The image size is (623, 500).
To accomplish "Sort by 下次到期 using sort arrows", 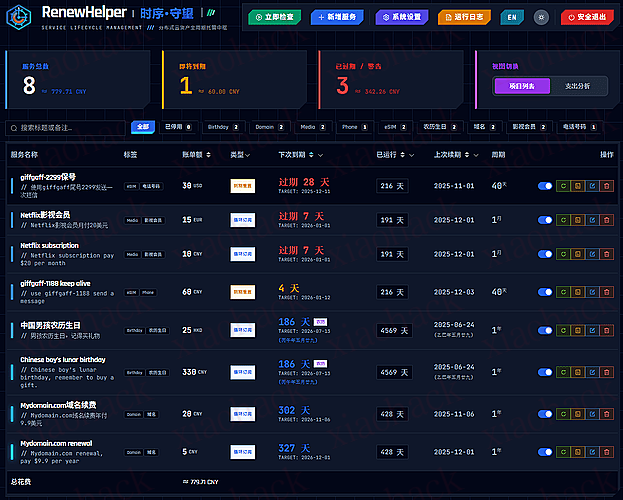I will (x=311, y=155).
